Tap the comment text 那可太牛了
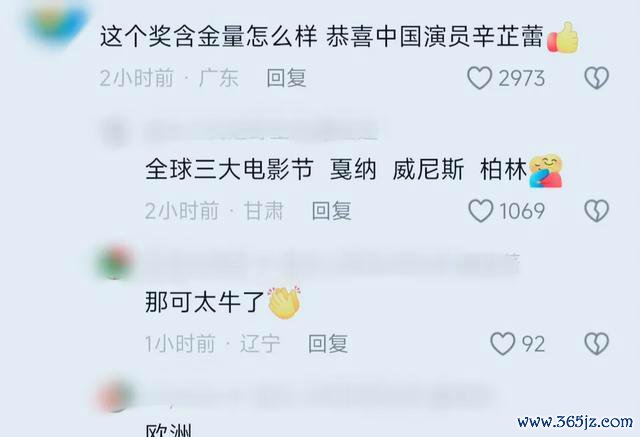The height and width of the screenshot is (437, 640). pyautogui.click(x=204, y=302)
